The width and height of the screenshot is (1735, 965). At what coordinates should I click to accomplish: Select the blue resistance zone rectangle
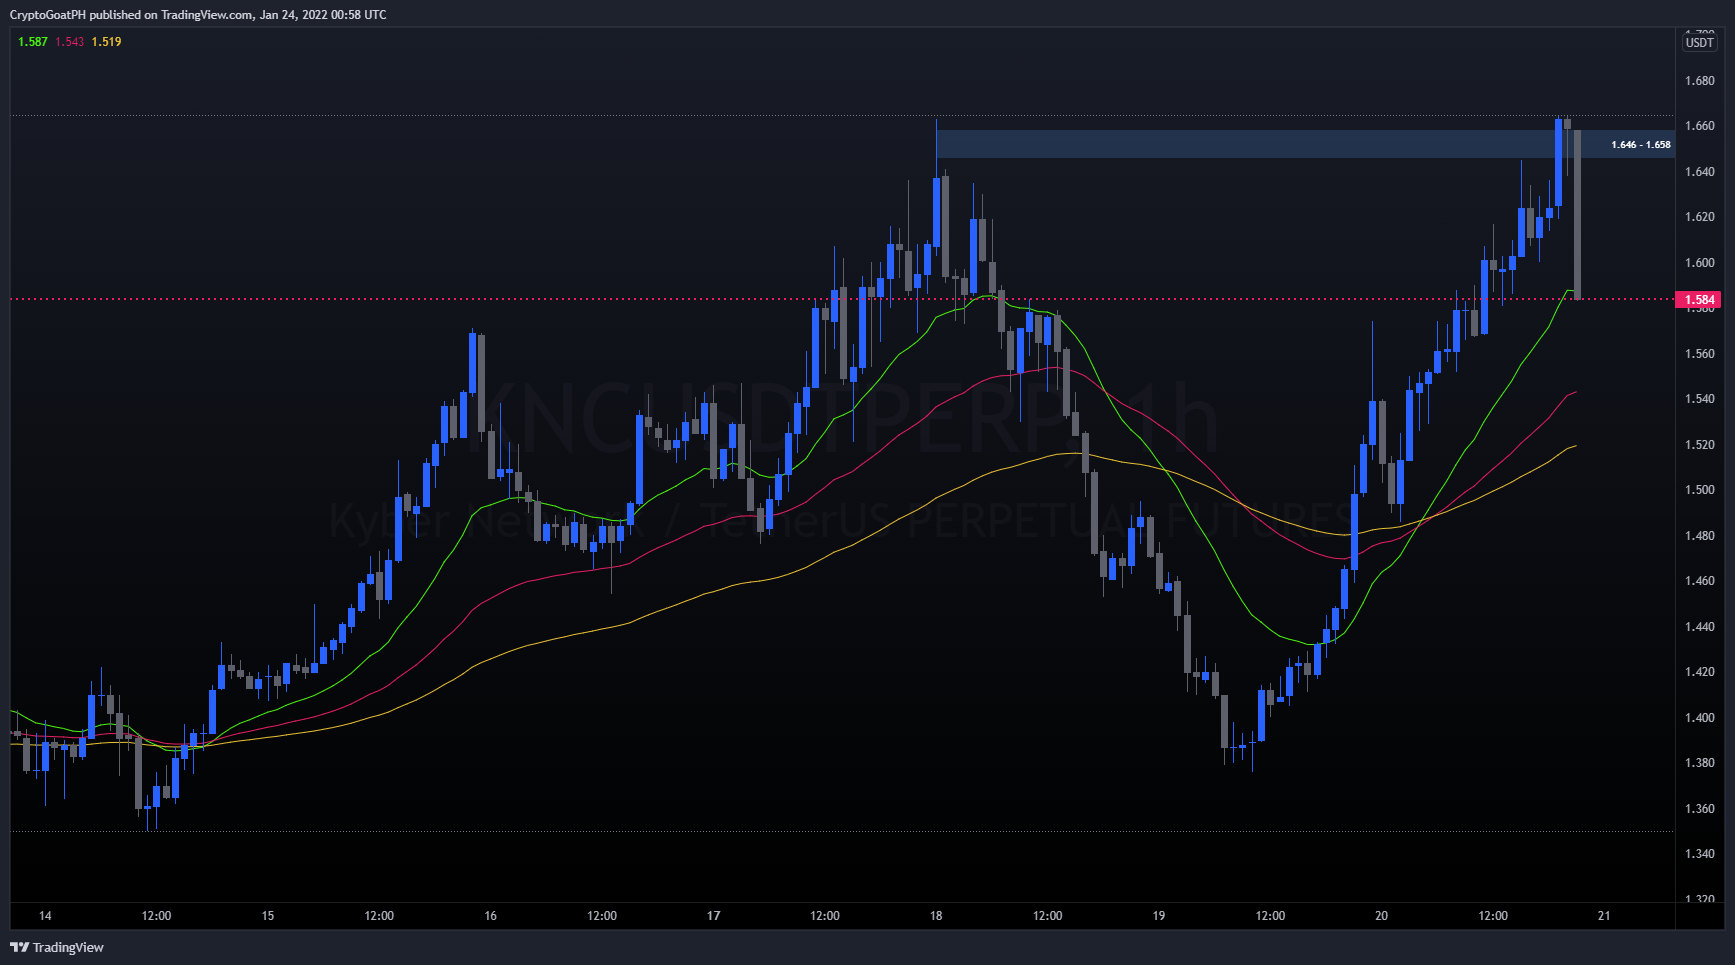click(1305, 144)
